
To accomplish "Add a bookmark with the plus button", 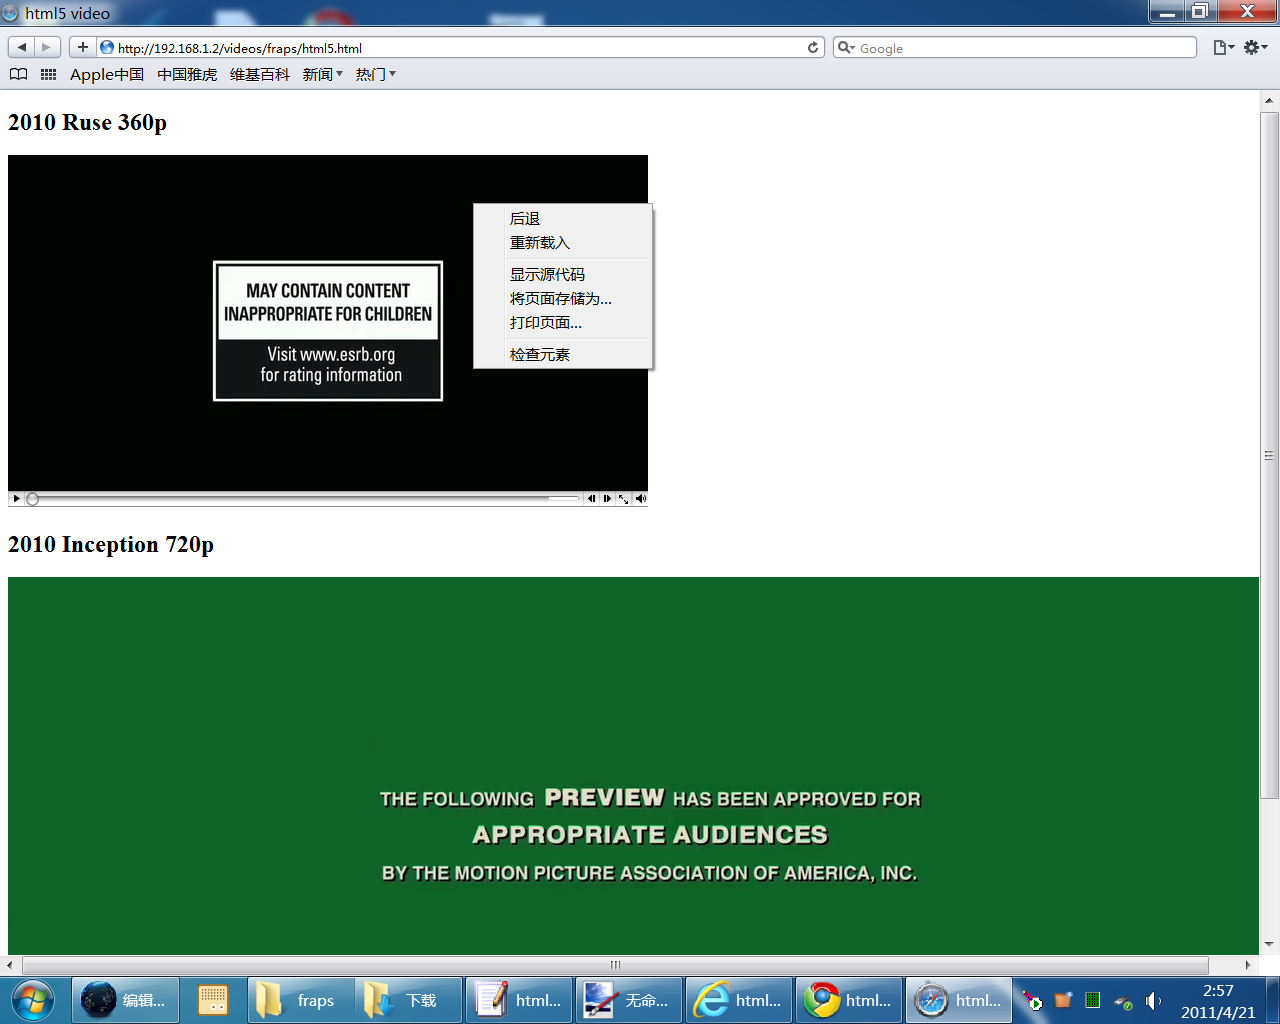I will 83,47.
